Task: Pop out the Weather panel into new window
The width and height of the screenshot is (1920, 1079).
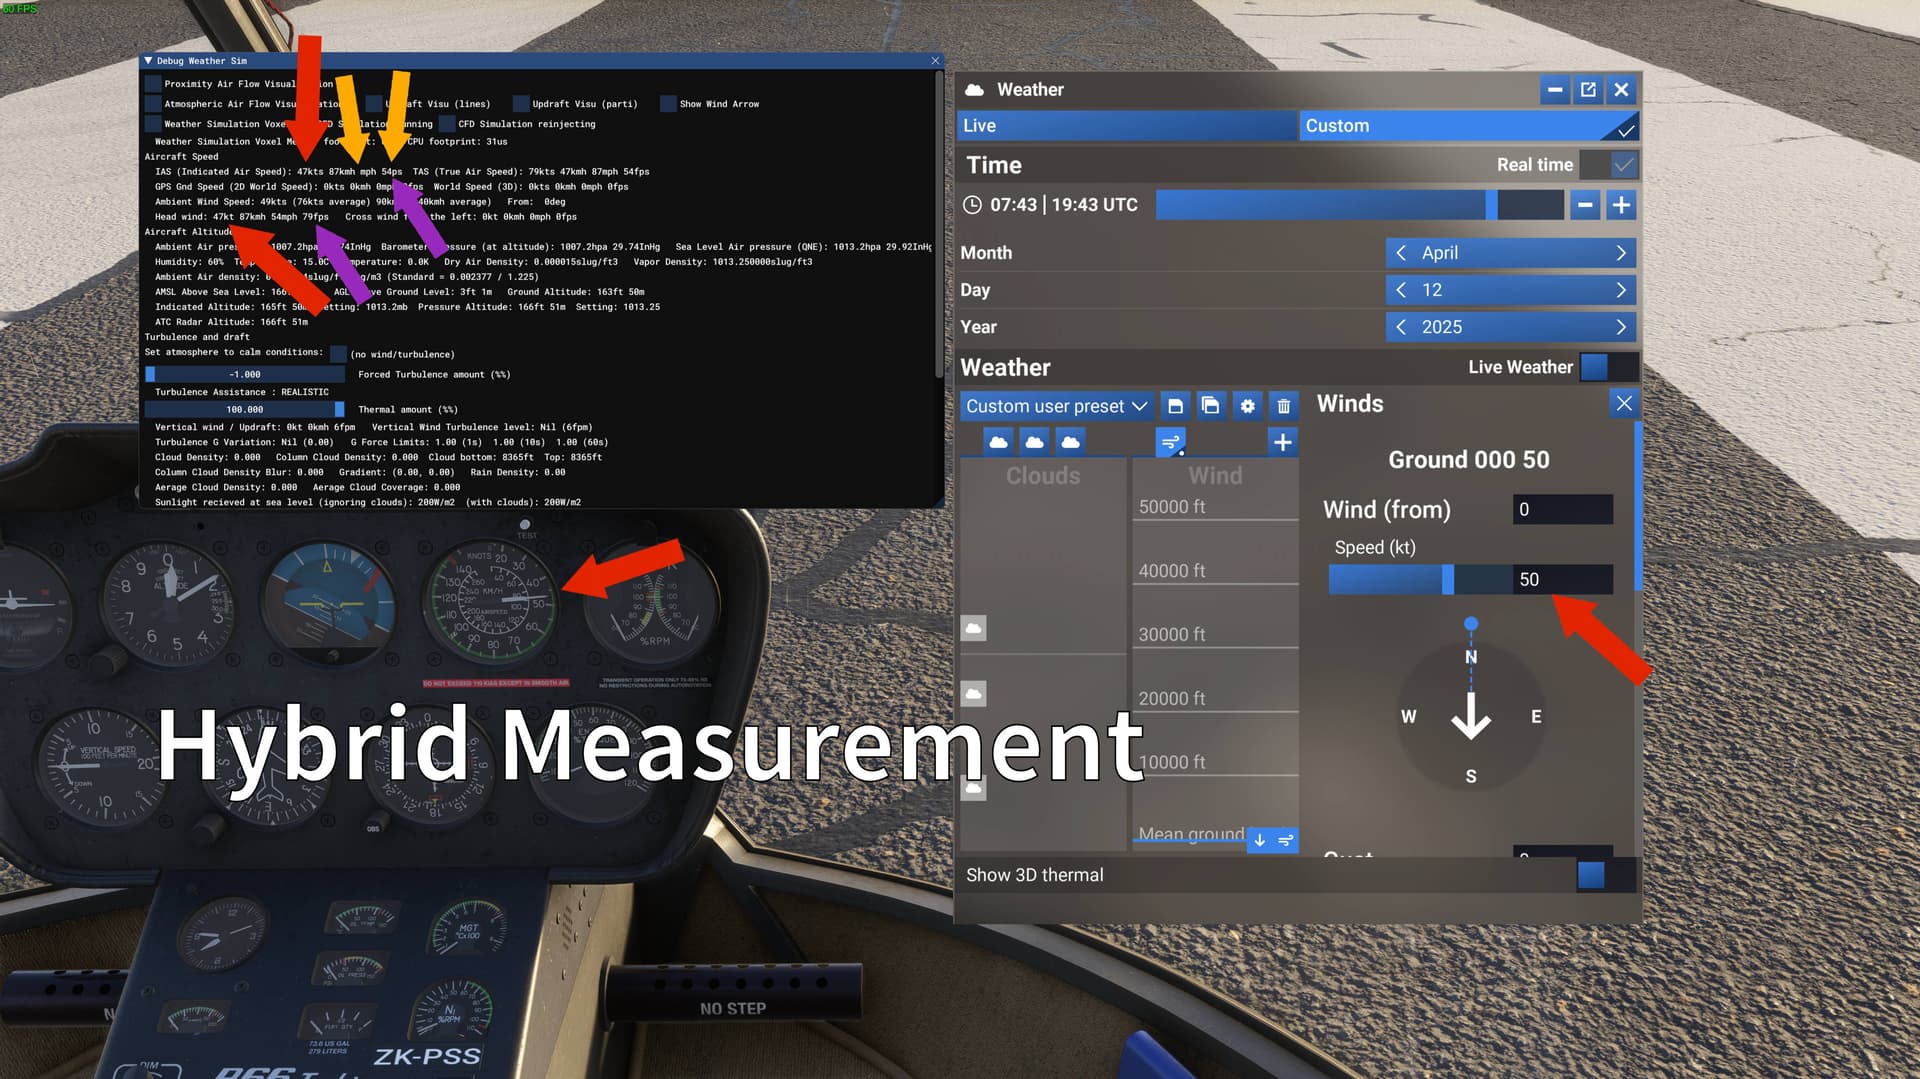Action: pos(1588,90)
